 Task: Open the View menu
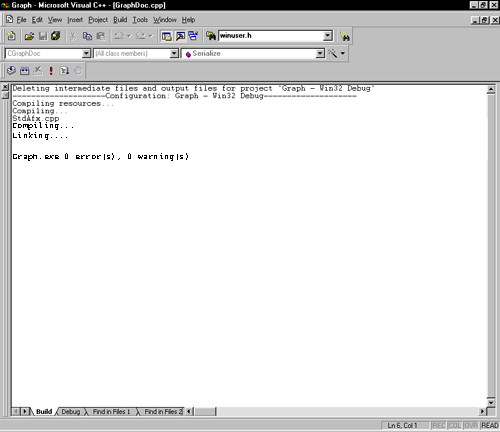tap(55, 20)
